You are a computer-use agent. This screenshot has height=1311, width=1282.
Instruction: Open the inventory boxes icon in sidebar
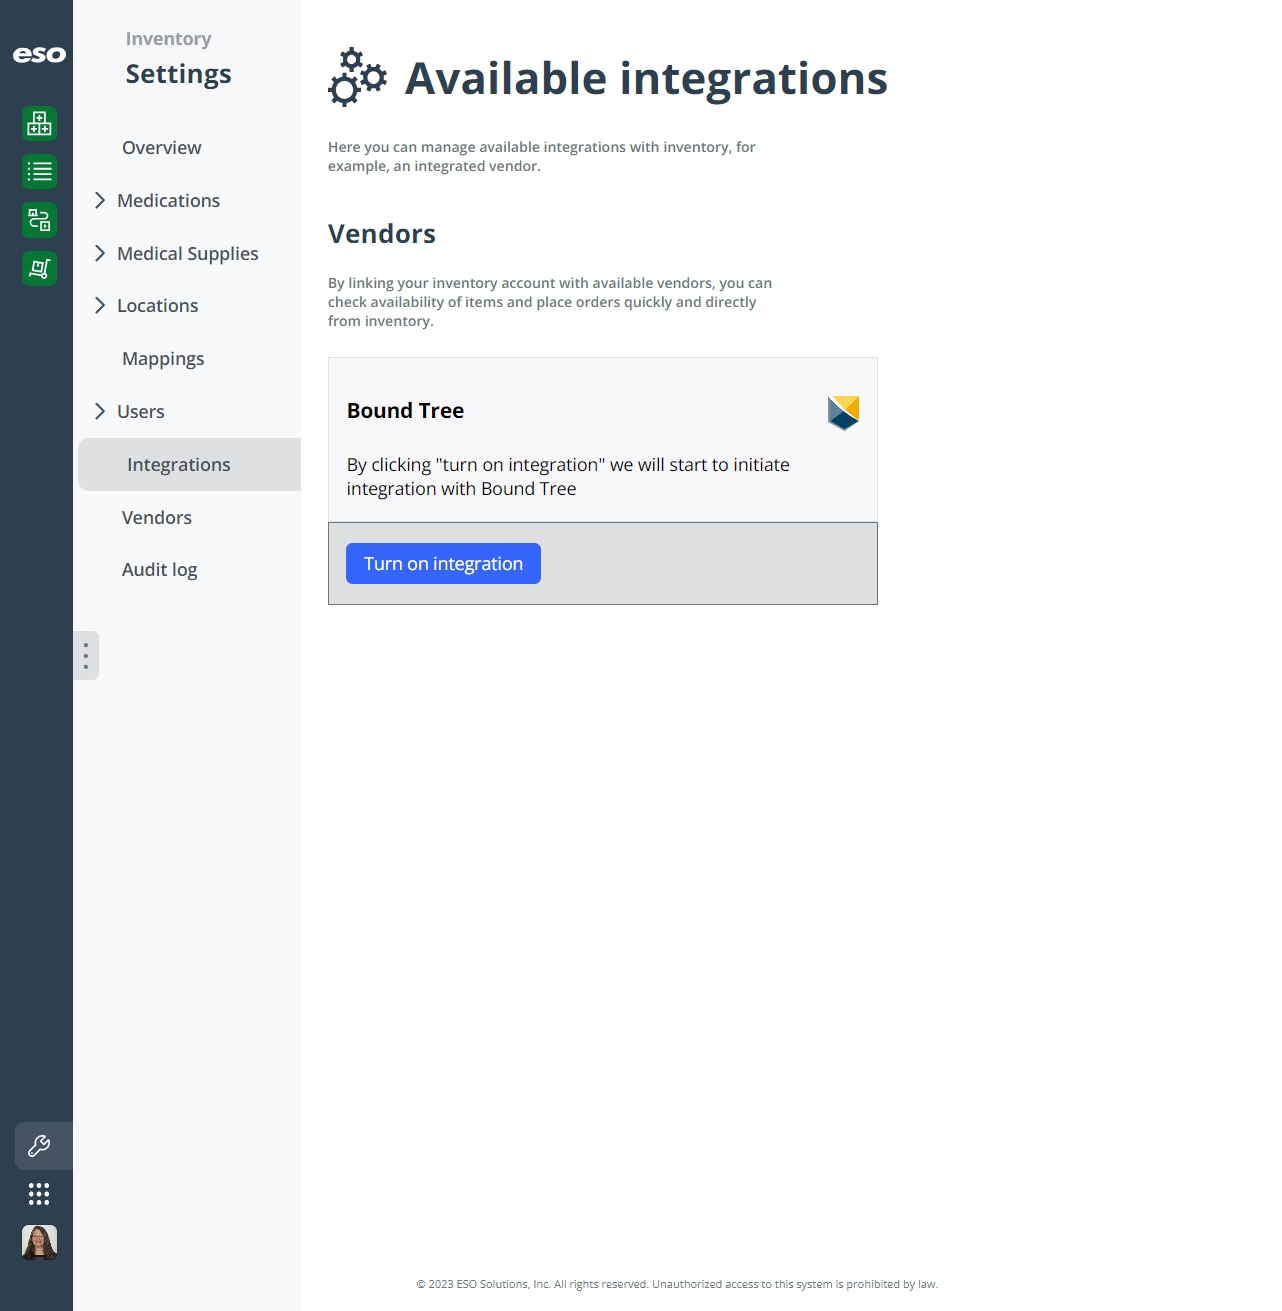click(x=39, y=124)
